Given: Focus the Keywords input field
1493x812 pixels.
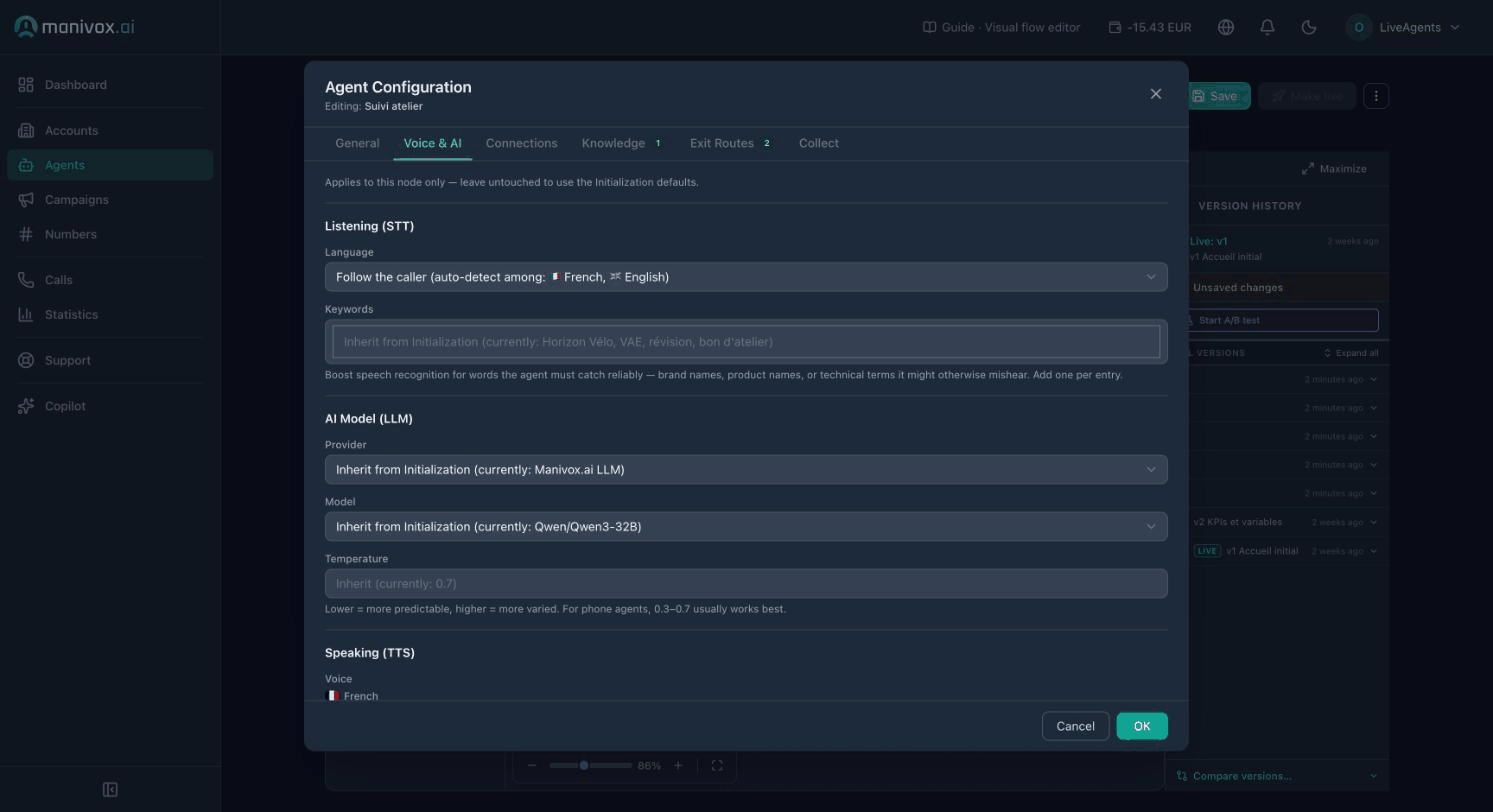Looking at the screenshot, I should click(746, 342).
